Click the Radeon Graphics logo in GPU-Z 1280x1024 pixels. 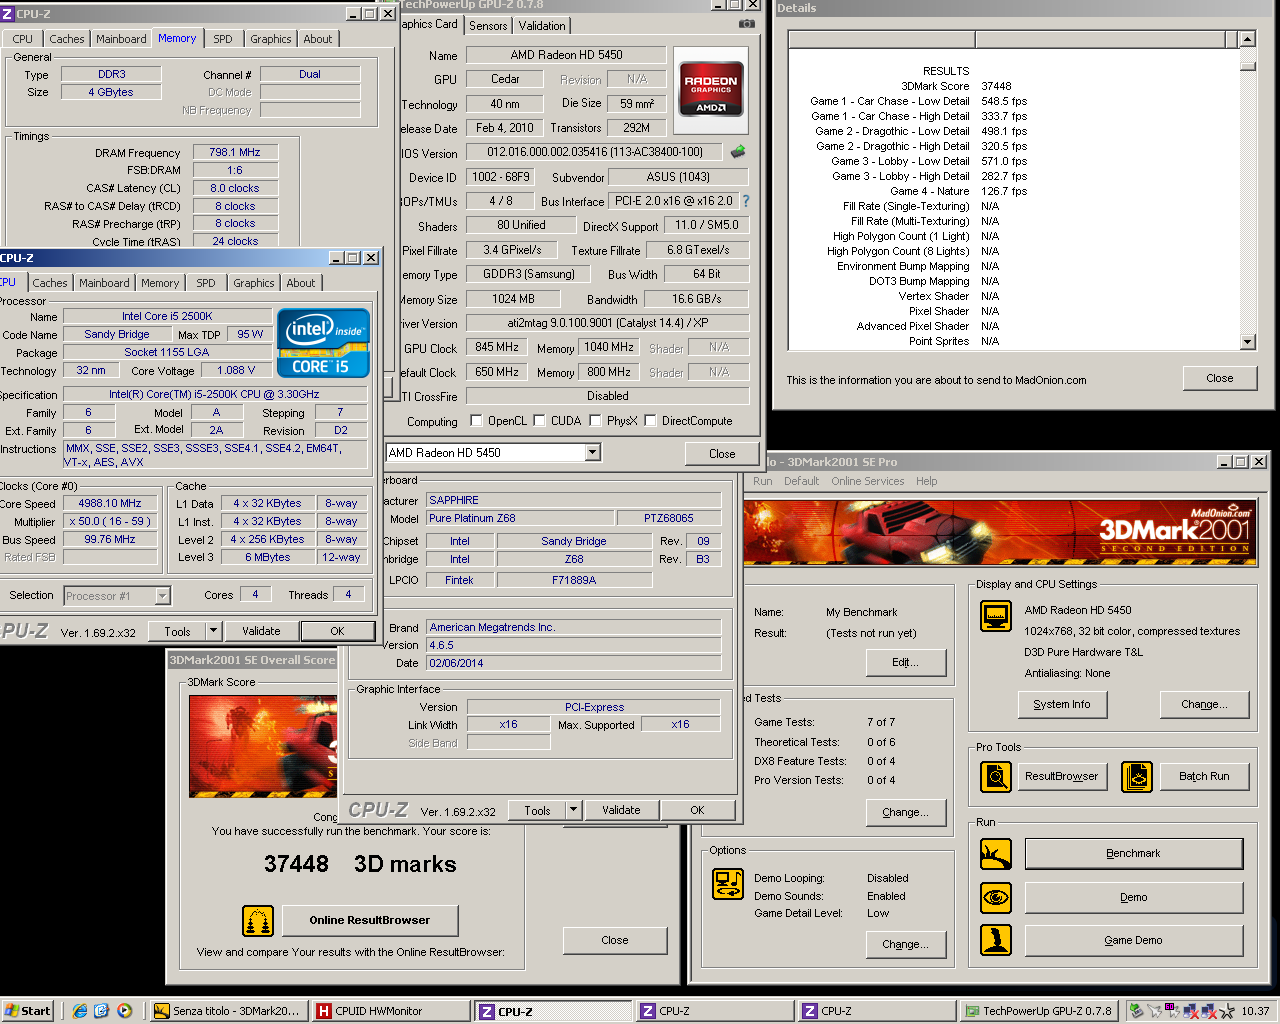click(711, 91)
